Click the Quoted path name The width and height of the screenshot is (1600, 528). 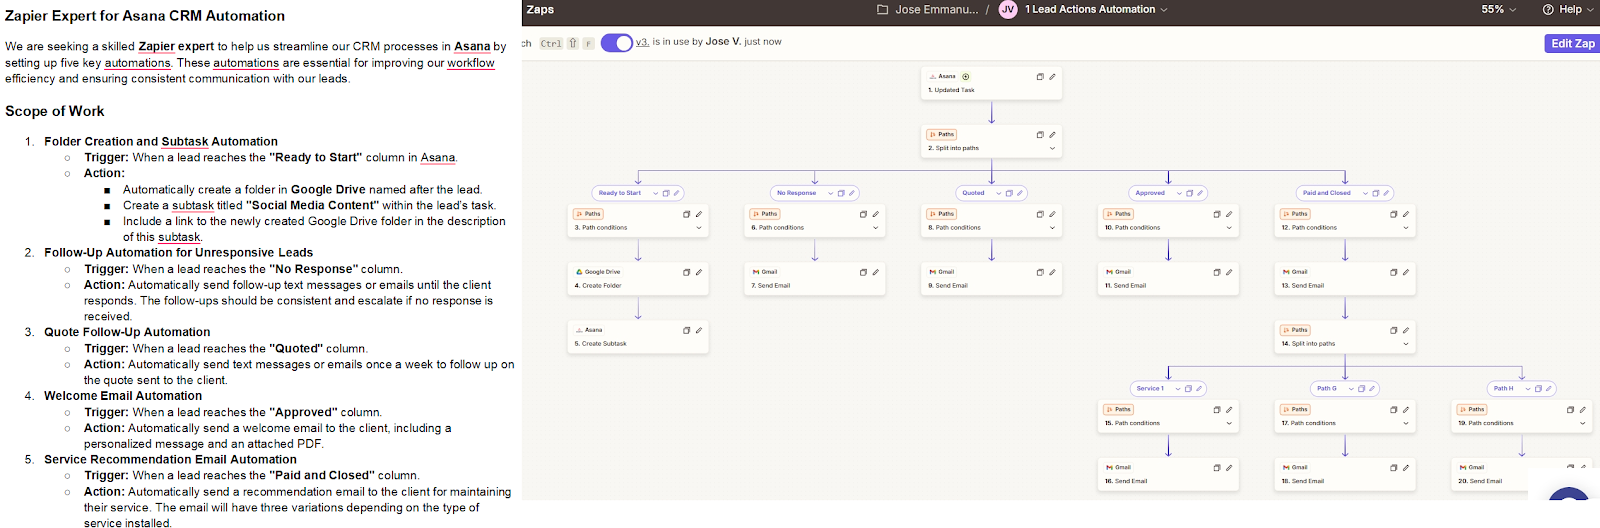pyautogui.click(x=973, y=193)
